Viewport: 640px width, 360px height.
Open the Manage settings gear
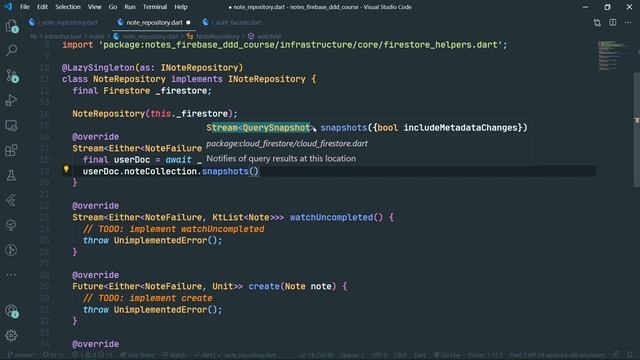pyautogui.click(x=11, y=336)
